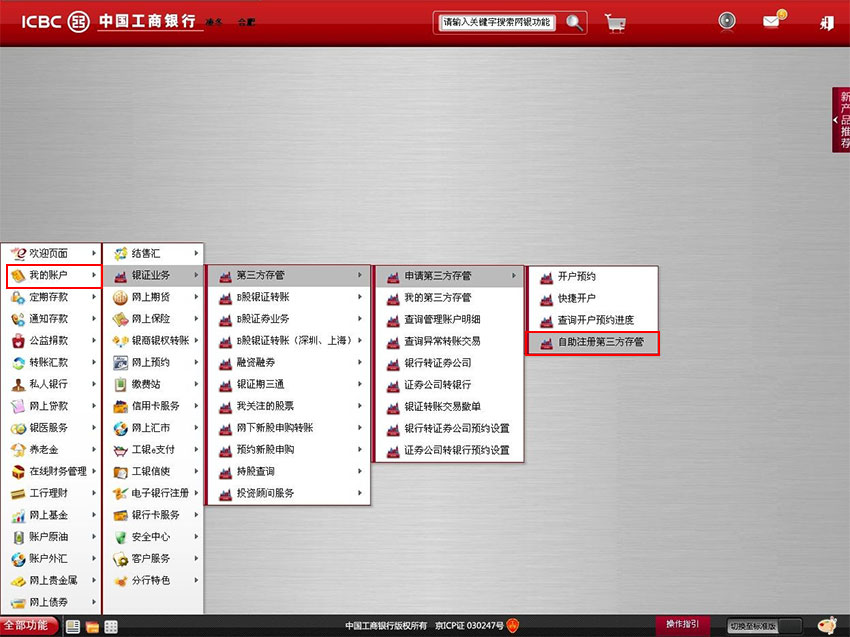Click the chart icon beside 网上基金
Image resolution: width=850 pixels, height=637 pixels.
[x=18, y=516]
